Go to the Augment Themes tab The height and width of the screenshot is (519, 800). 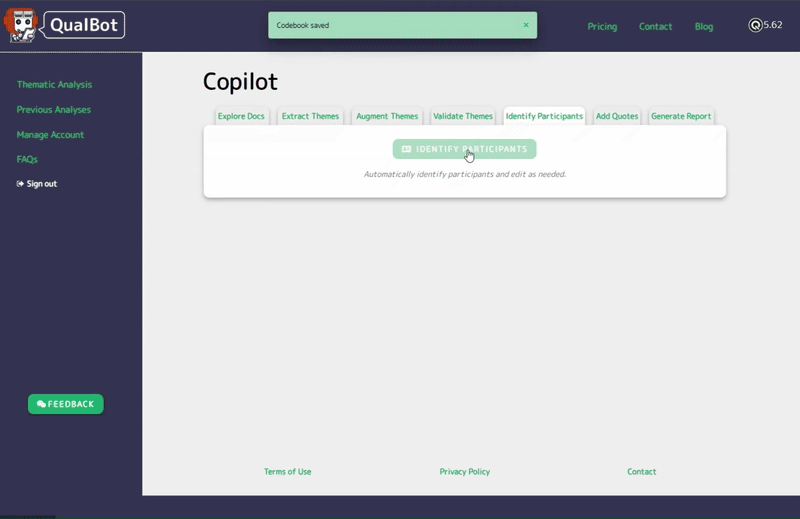click(x=387, y=116)
